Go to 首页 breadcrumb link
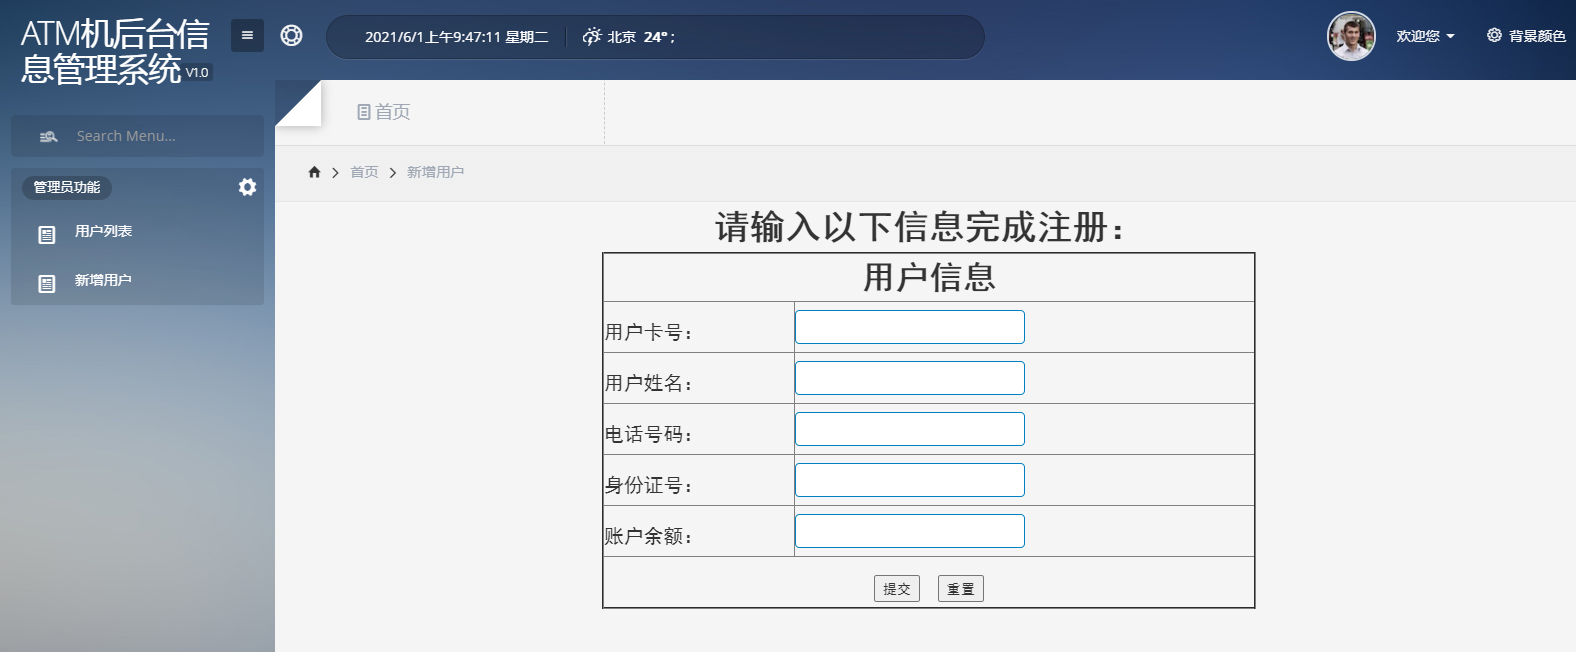The height and width of the screenshot is (652, 1576). [364, 172]
